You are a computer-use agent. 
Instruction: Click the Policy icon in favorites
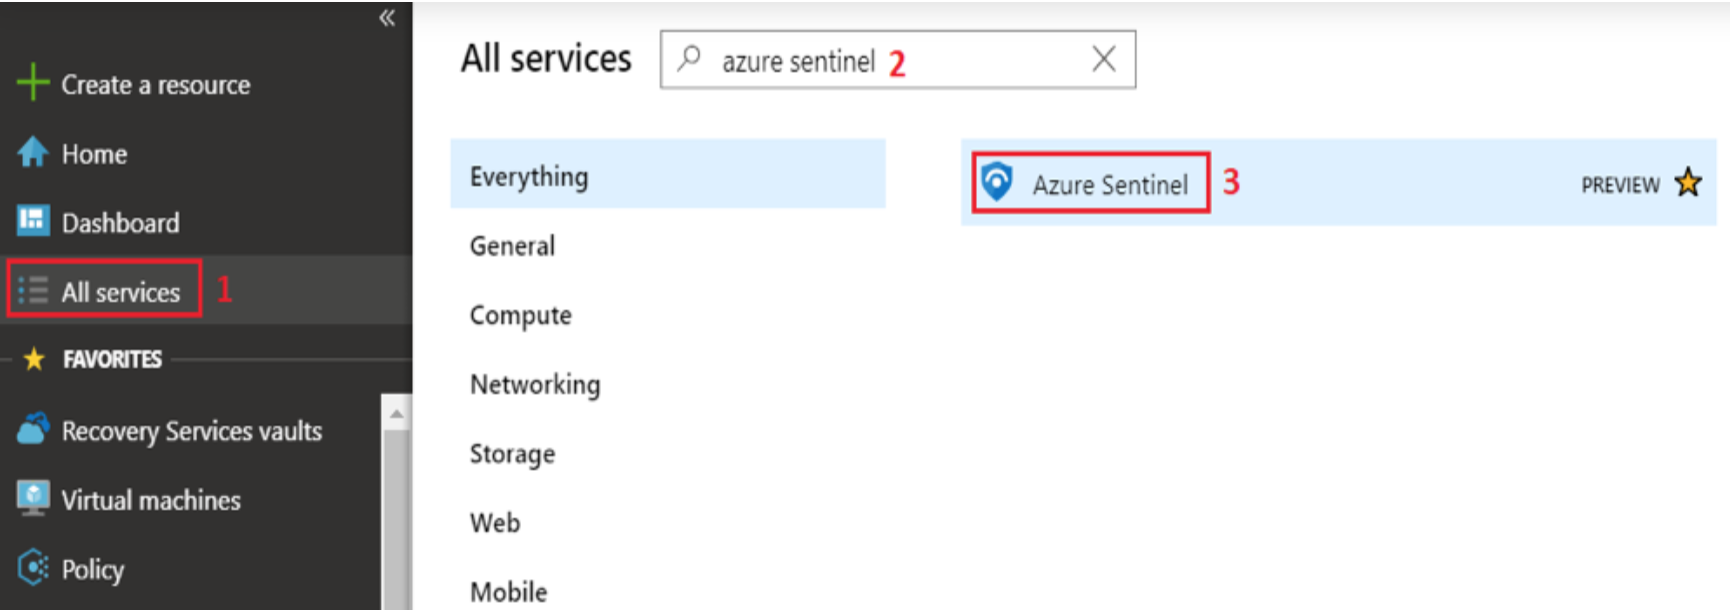pyautogui.click(x=33, y=567)
